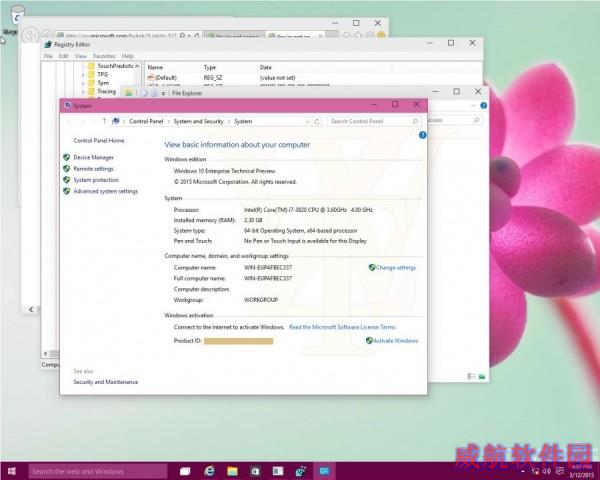
Task: Open Task View on taskbar
Action: 185,471
